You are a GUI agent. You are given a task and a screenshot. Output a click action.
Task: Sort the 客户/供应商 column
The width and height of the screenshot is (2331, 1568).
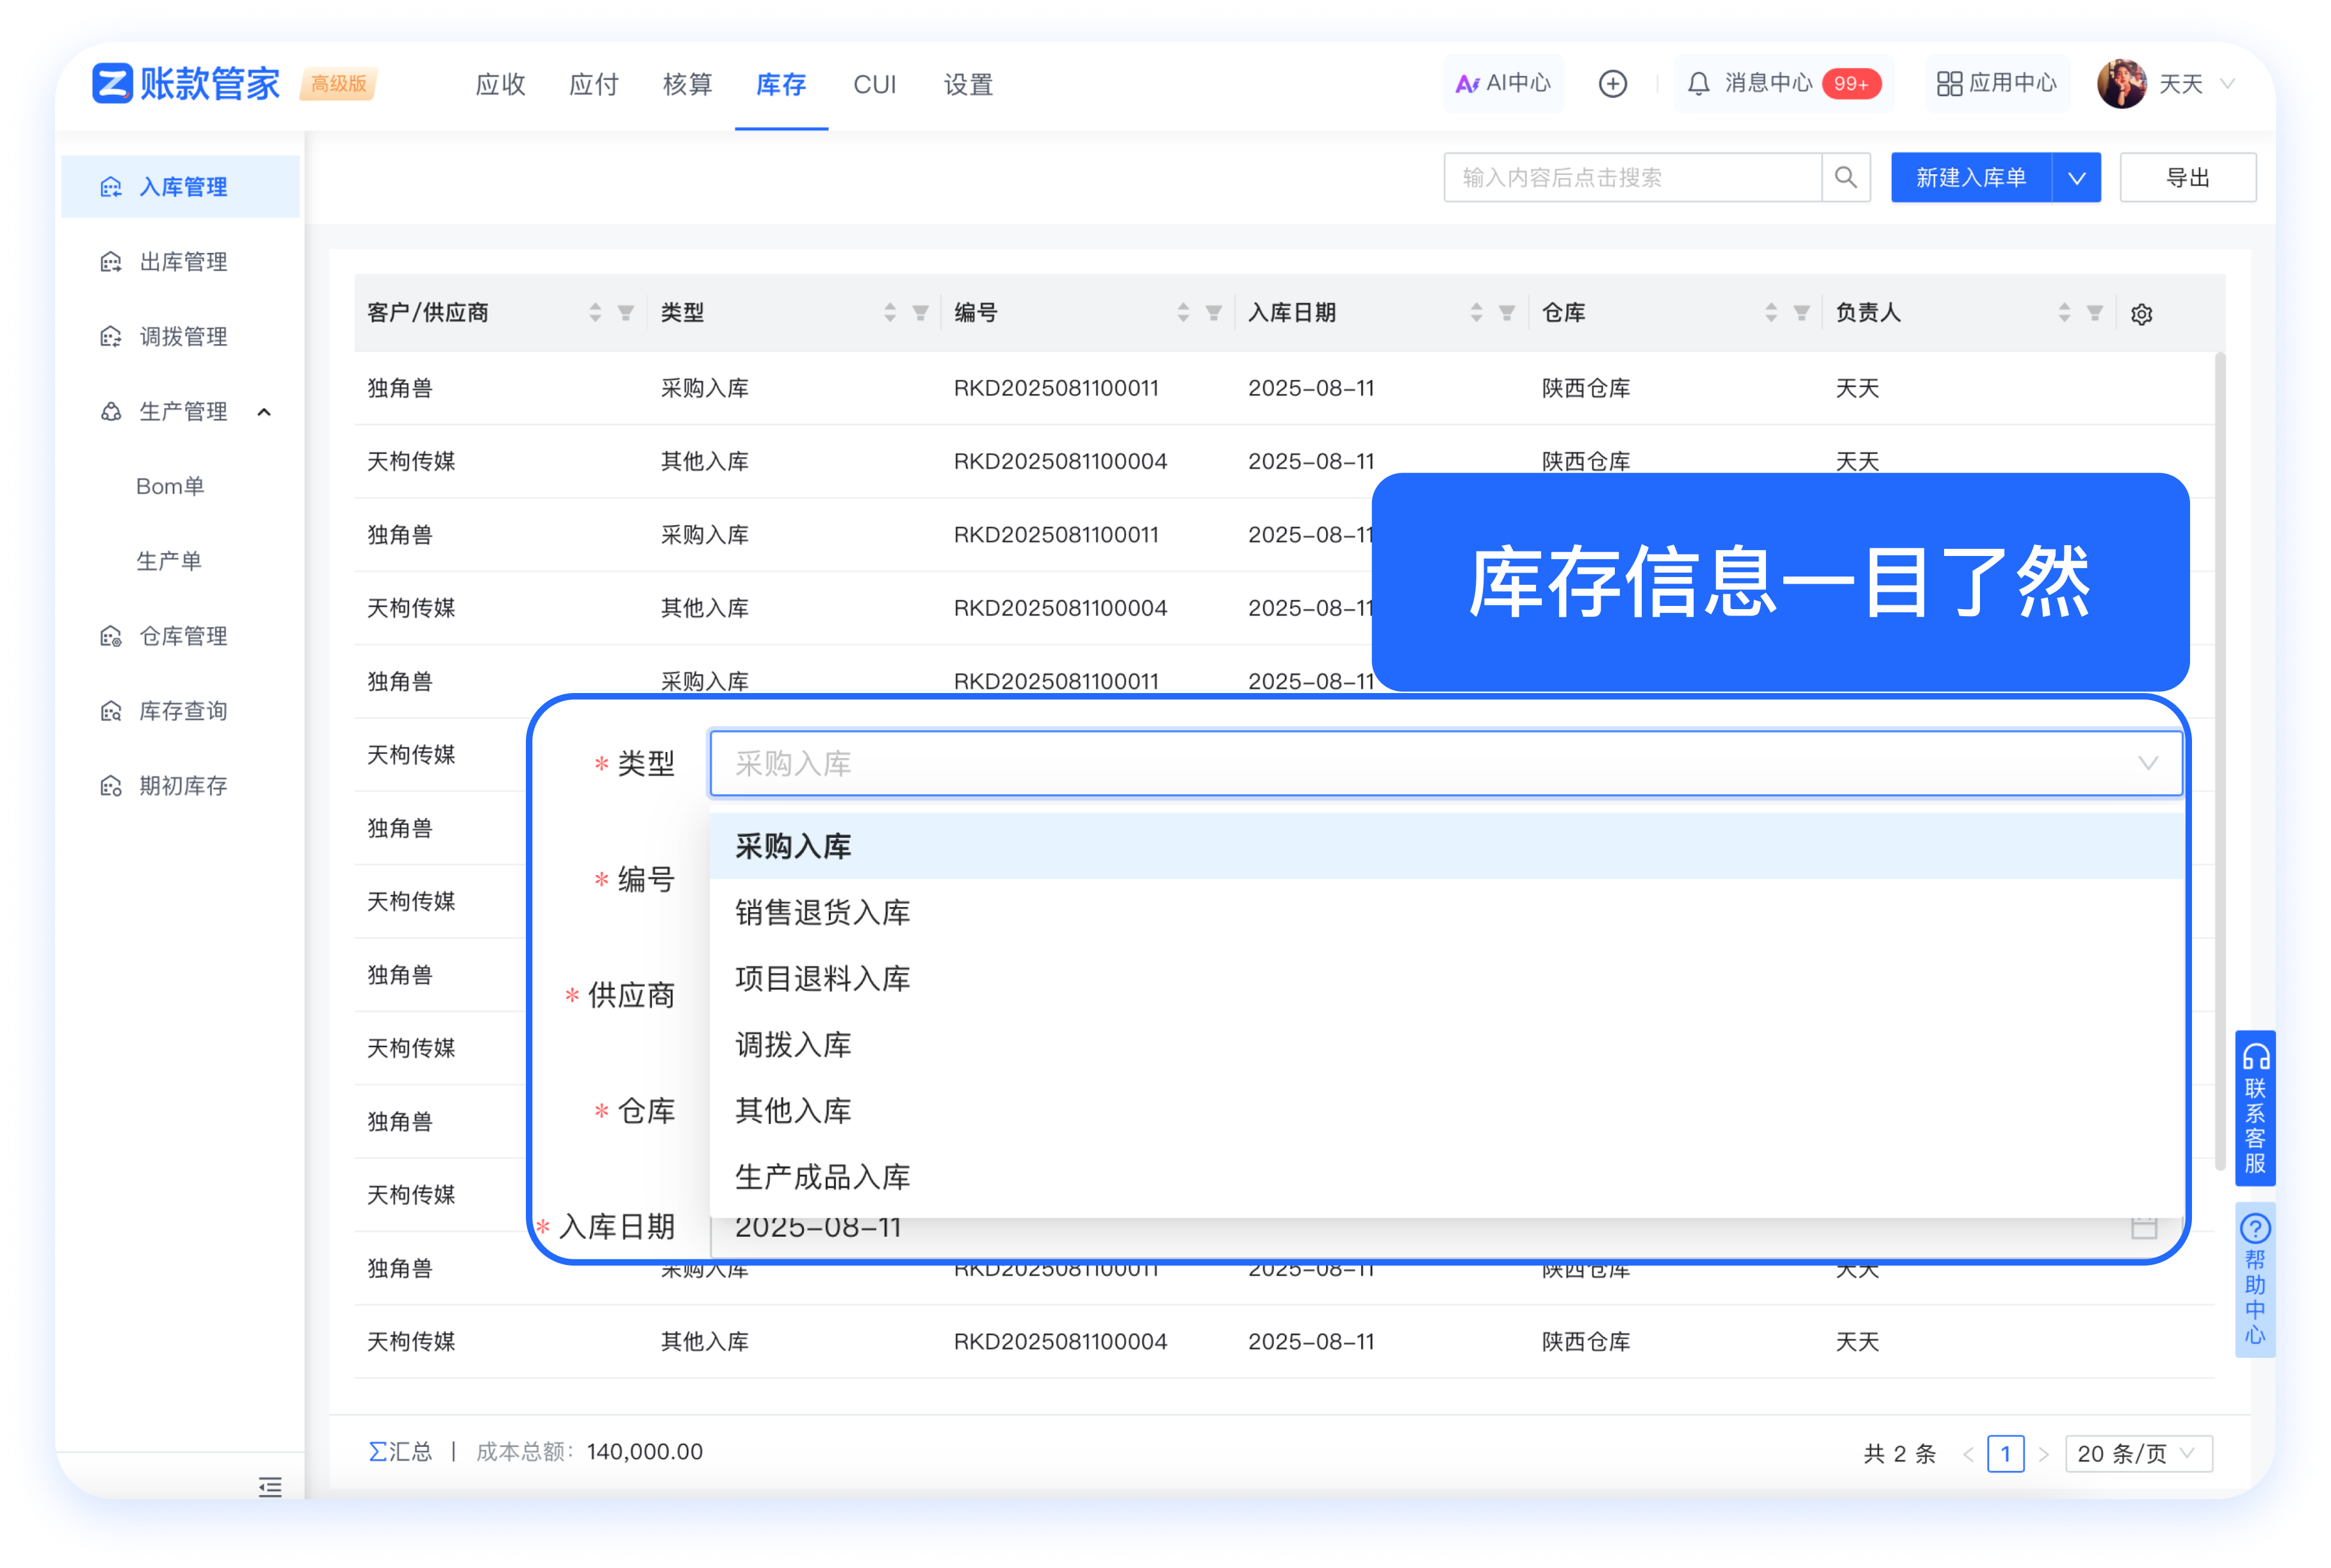pyautogui.click(x=595, y=313)
